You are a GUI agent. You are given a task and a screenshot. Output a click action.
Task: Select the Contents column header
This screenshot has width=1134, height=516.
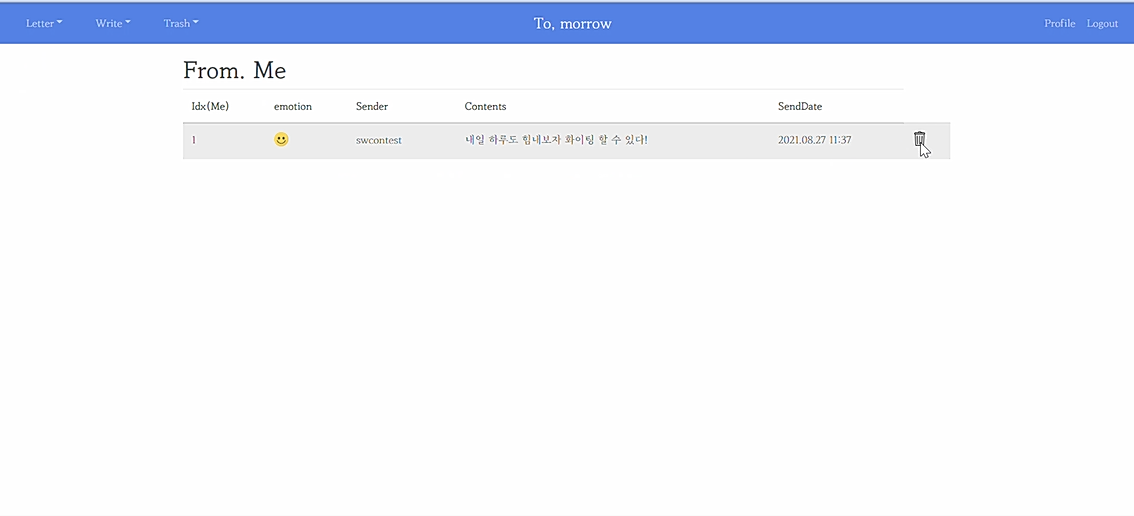(485, 106)
